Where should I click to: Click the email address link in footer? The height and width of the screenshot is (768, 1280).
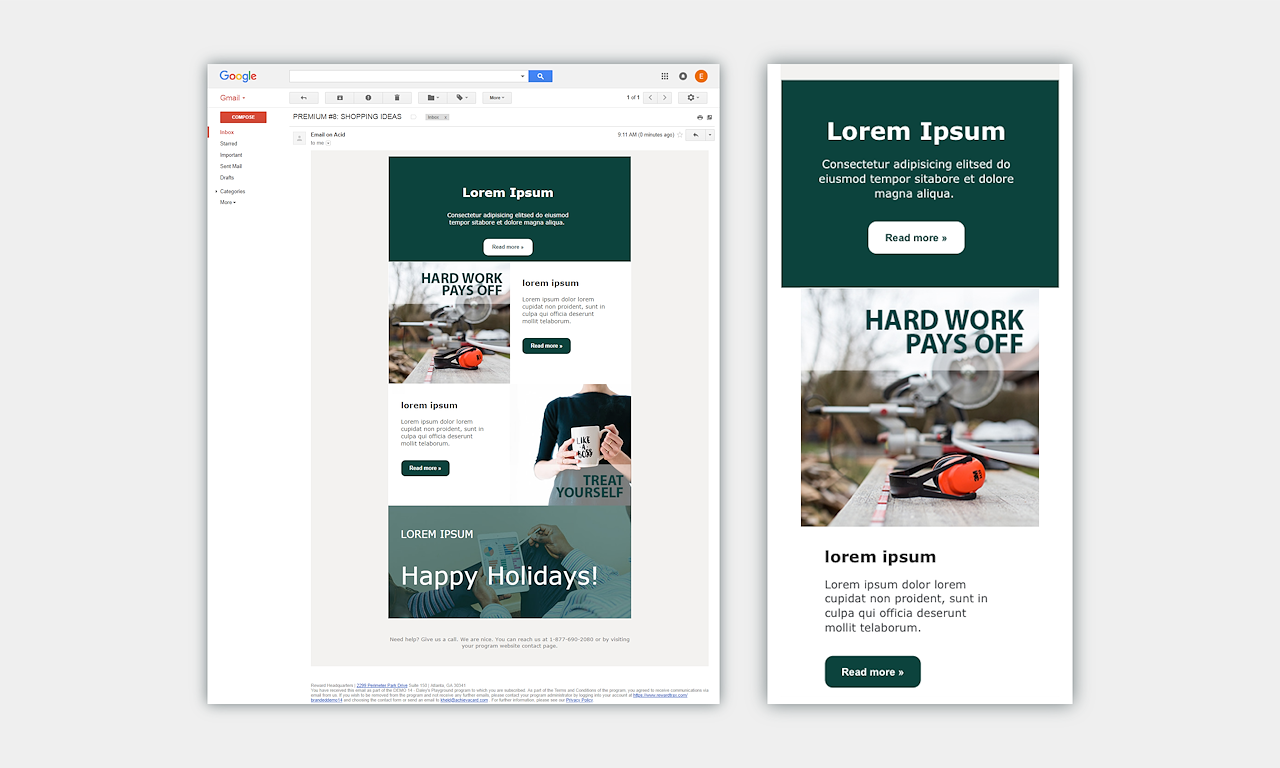click(x=464, y=700)
